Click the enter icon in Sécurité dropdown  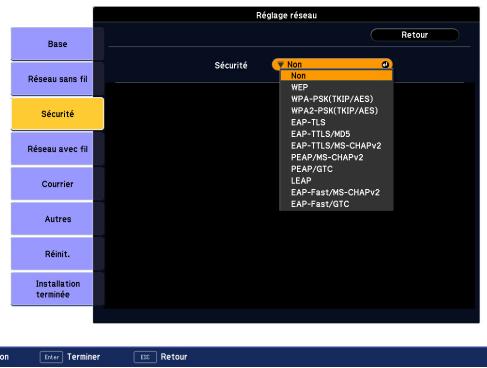tap(385, 64)
